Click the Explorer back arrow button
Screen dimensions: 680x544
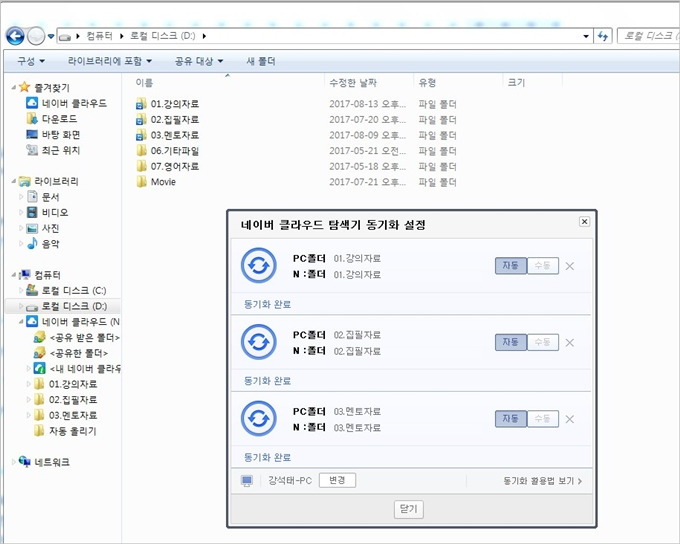click(15, 36)
